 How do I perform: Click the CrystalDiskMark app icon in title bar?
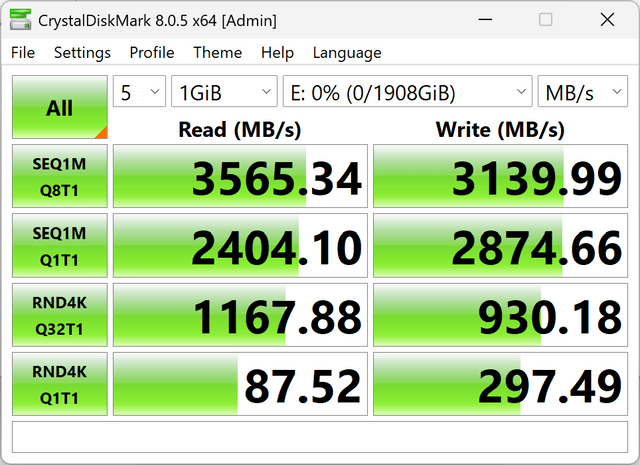(20, 19)
